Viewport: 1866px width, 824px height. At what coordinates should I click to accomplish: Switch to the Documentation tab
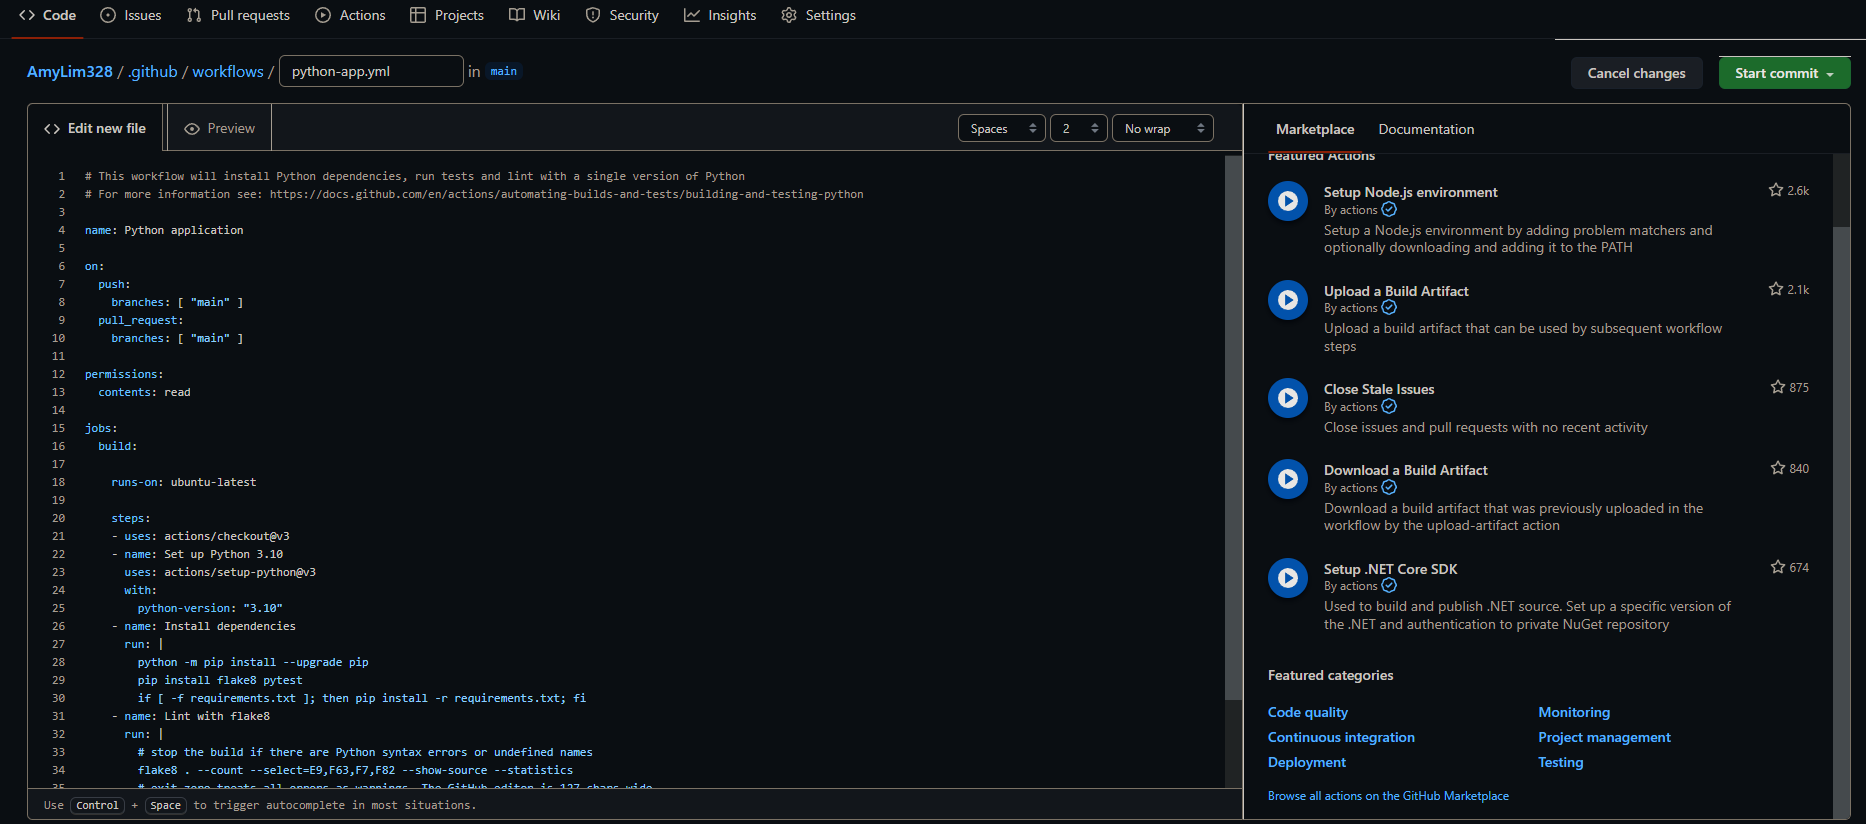(1426, 129)
